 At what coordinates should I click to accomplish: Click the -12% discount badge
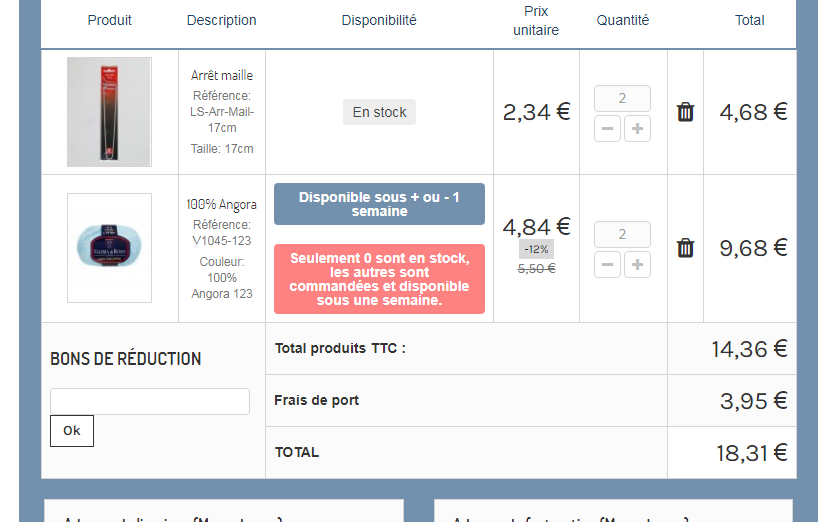(536, 249)
